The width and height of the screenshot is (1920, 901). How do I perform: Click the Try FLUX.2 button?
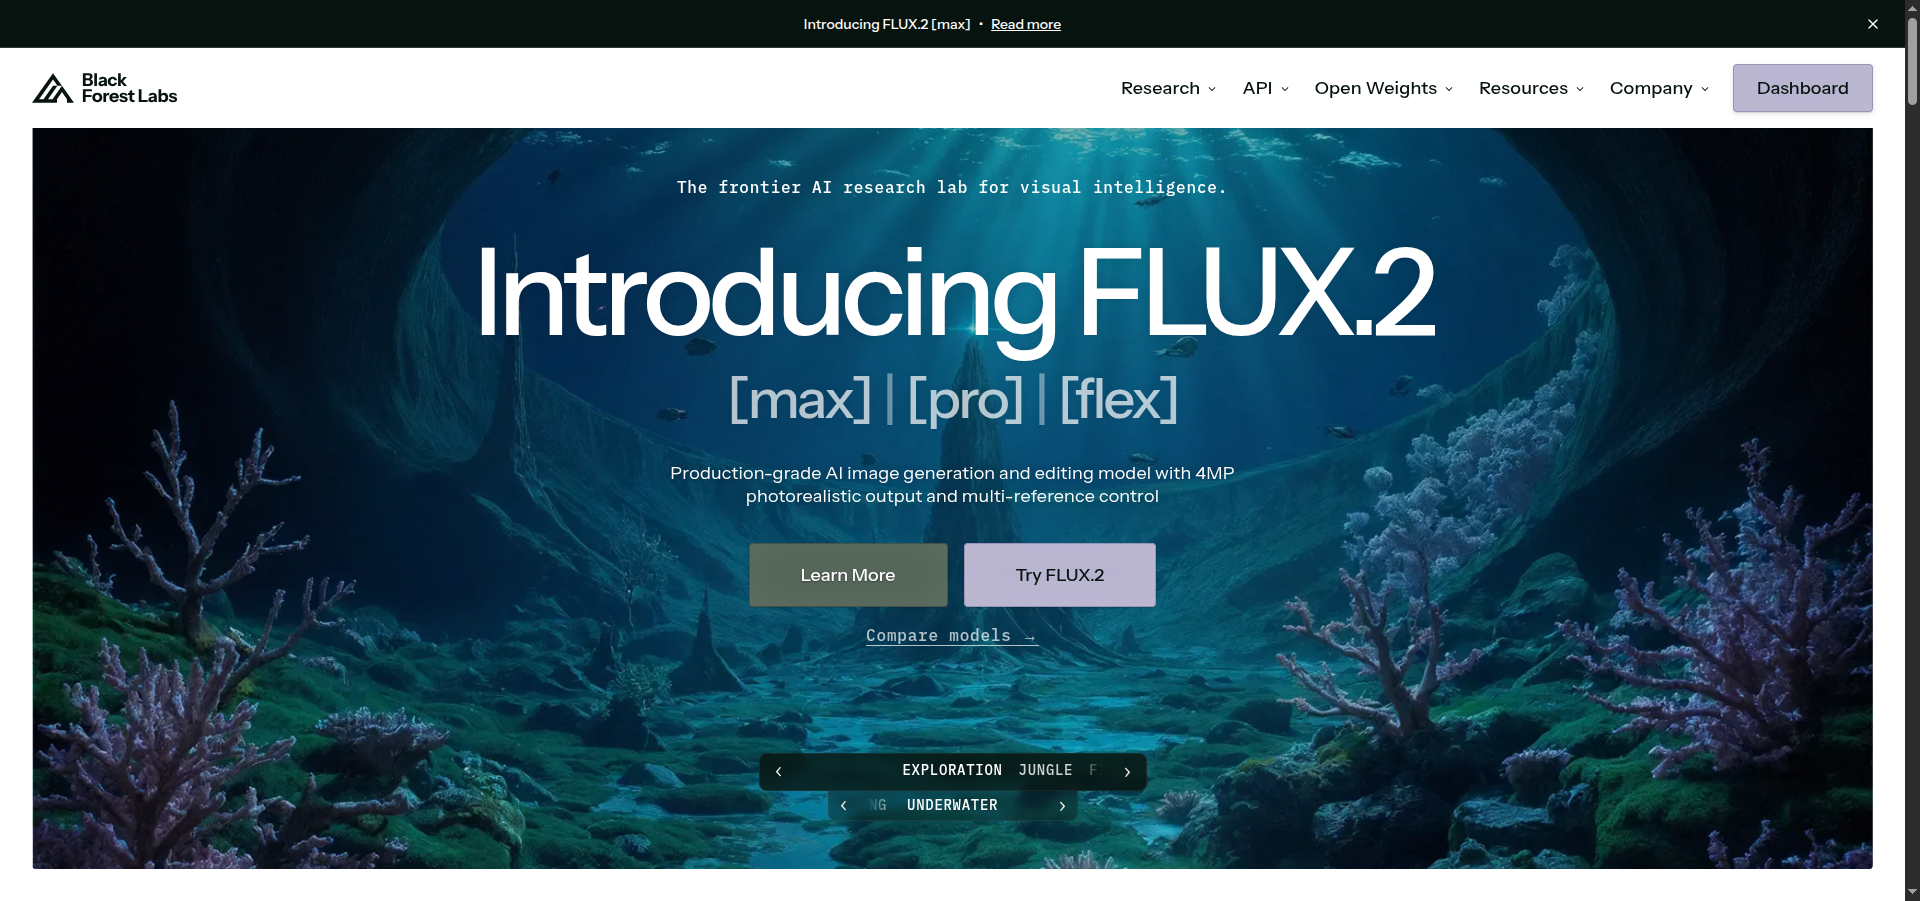1060,575
